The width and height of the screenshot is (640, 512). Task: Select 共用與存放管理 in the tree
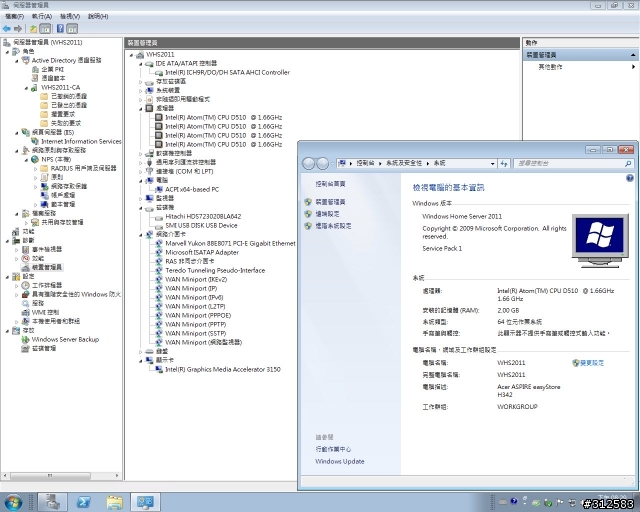tap(62, 222)
